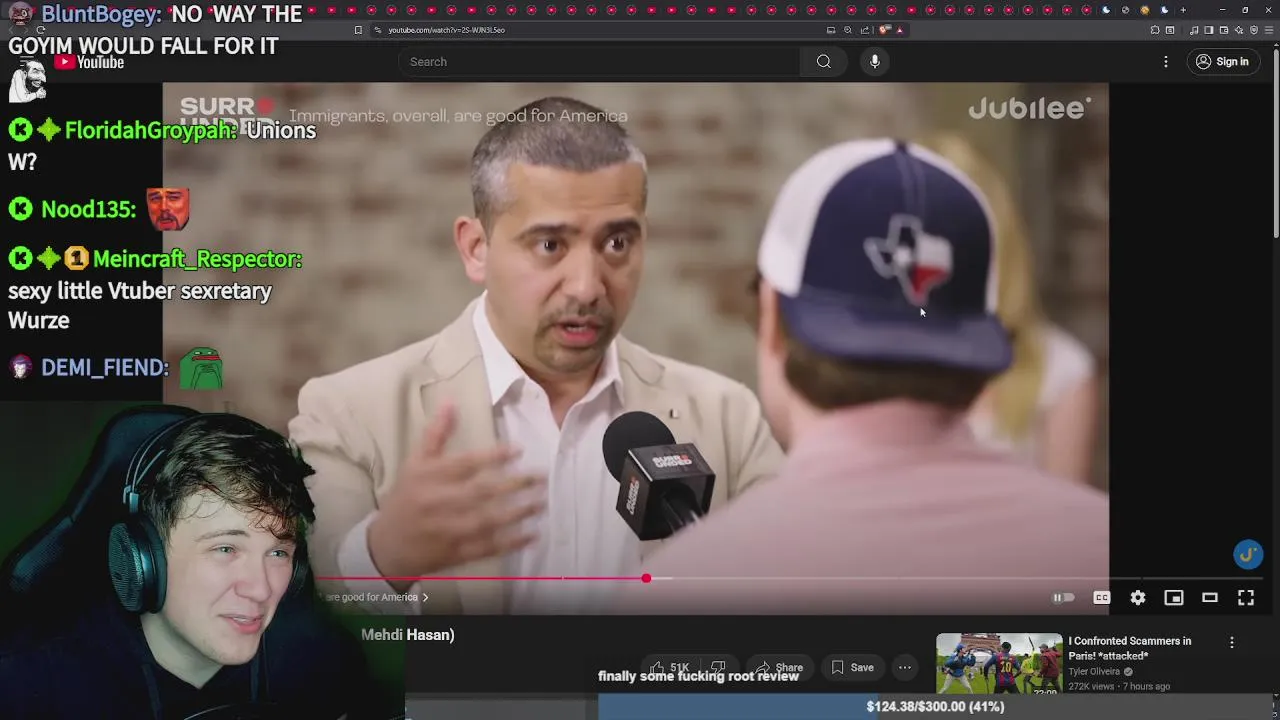Click the blue circular J overlay button

point(1248,554)
